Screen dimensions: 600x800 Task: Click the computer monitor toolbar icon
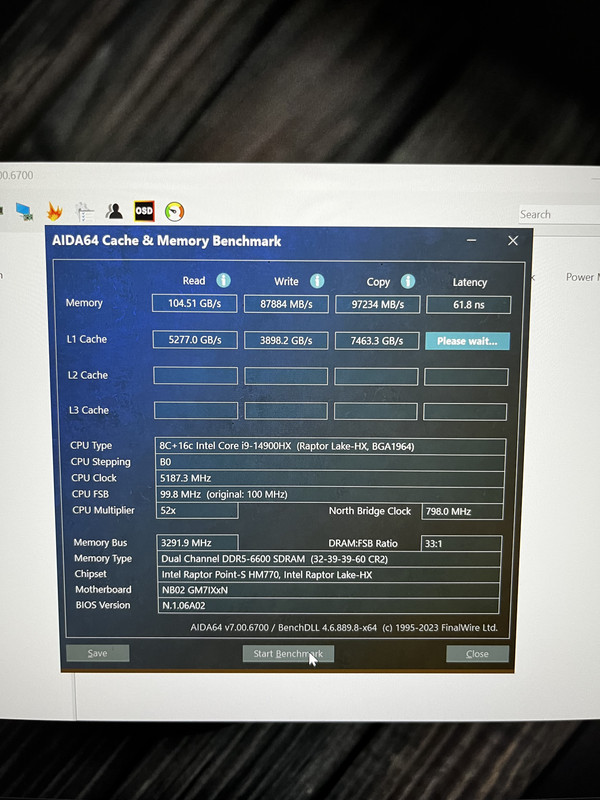click(24, 211)
